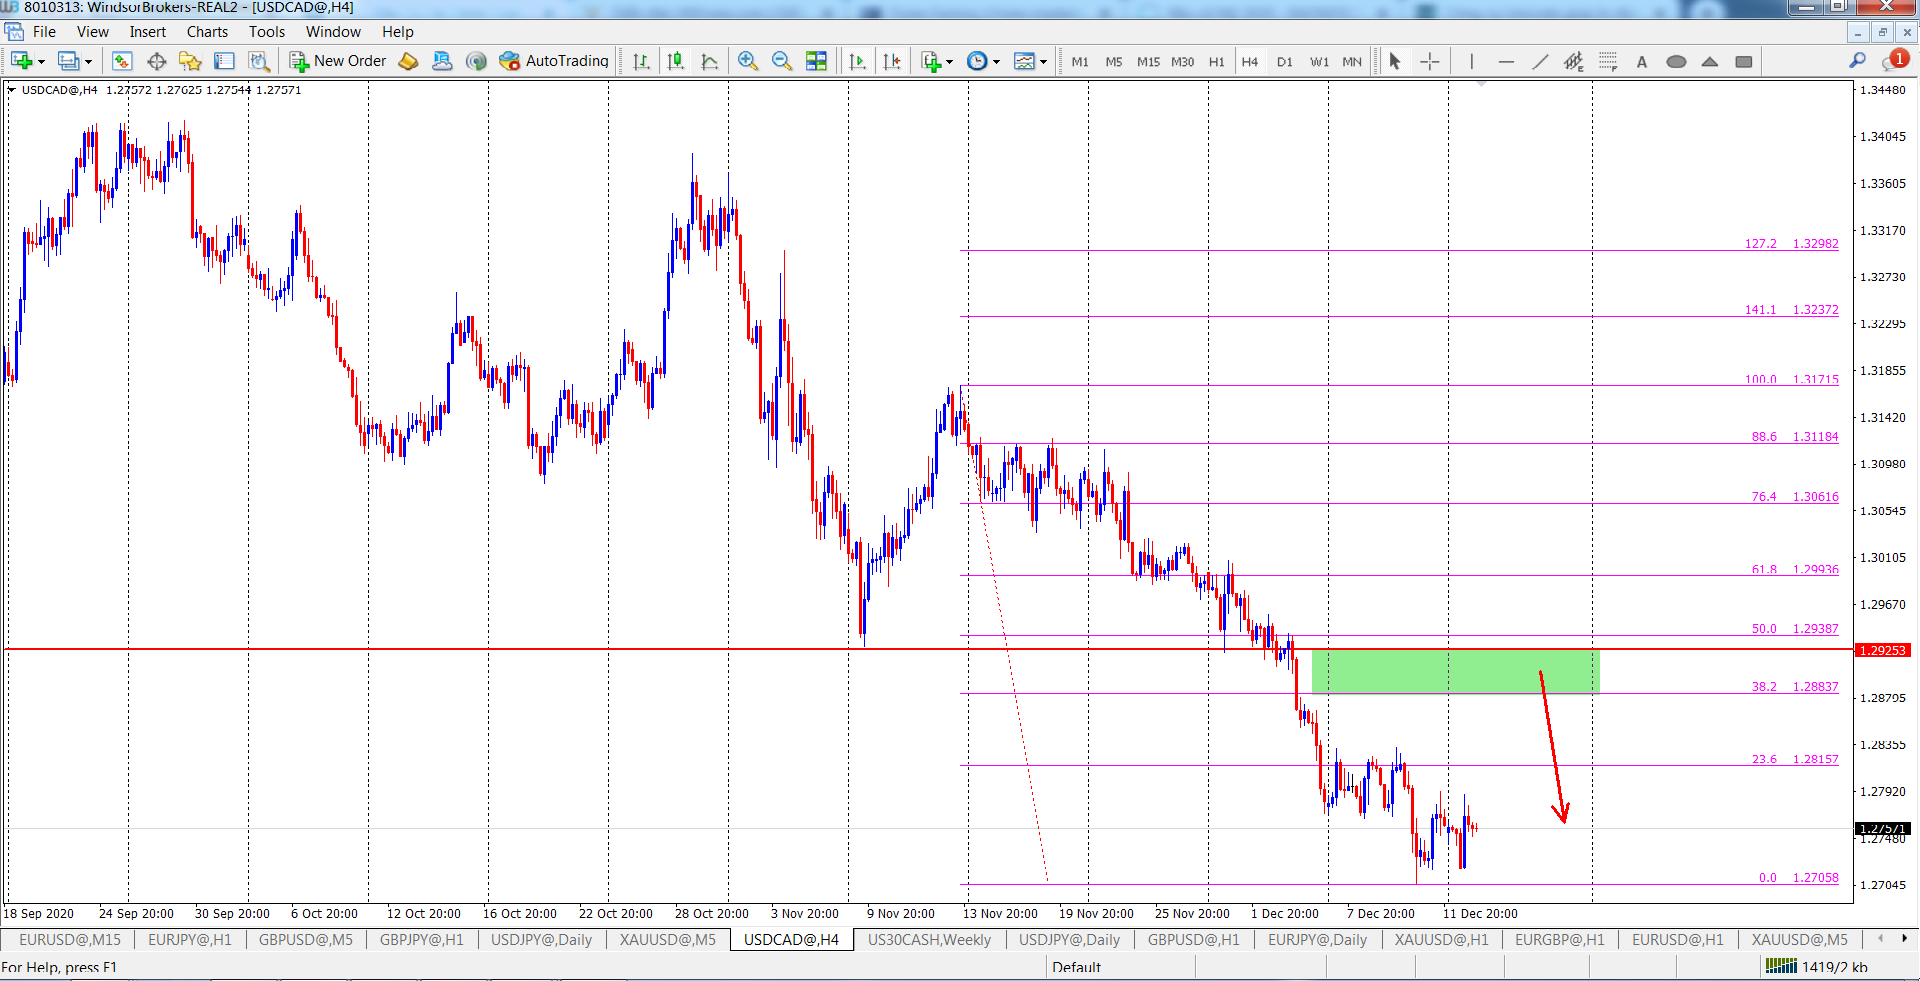This screenshot has width=1920, height=981.
Task: Tile chart windows
Action: [x=816, y=61]
